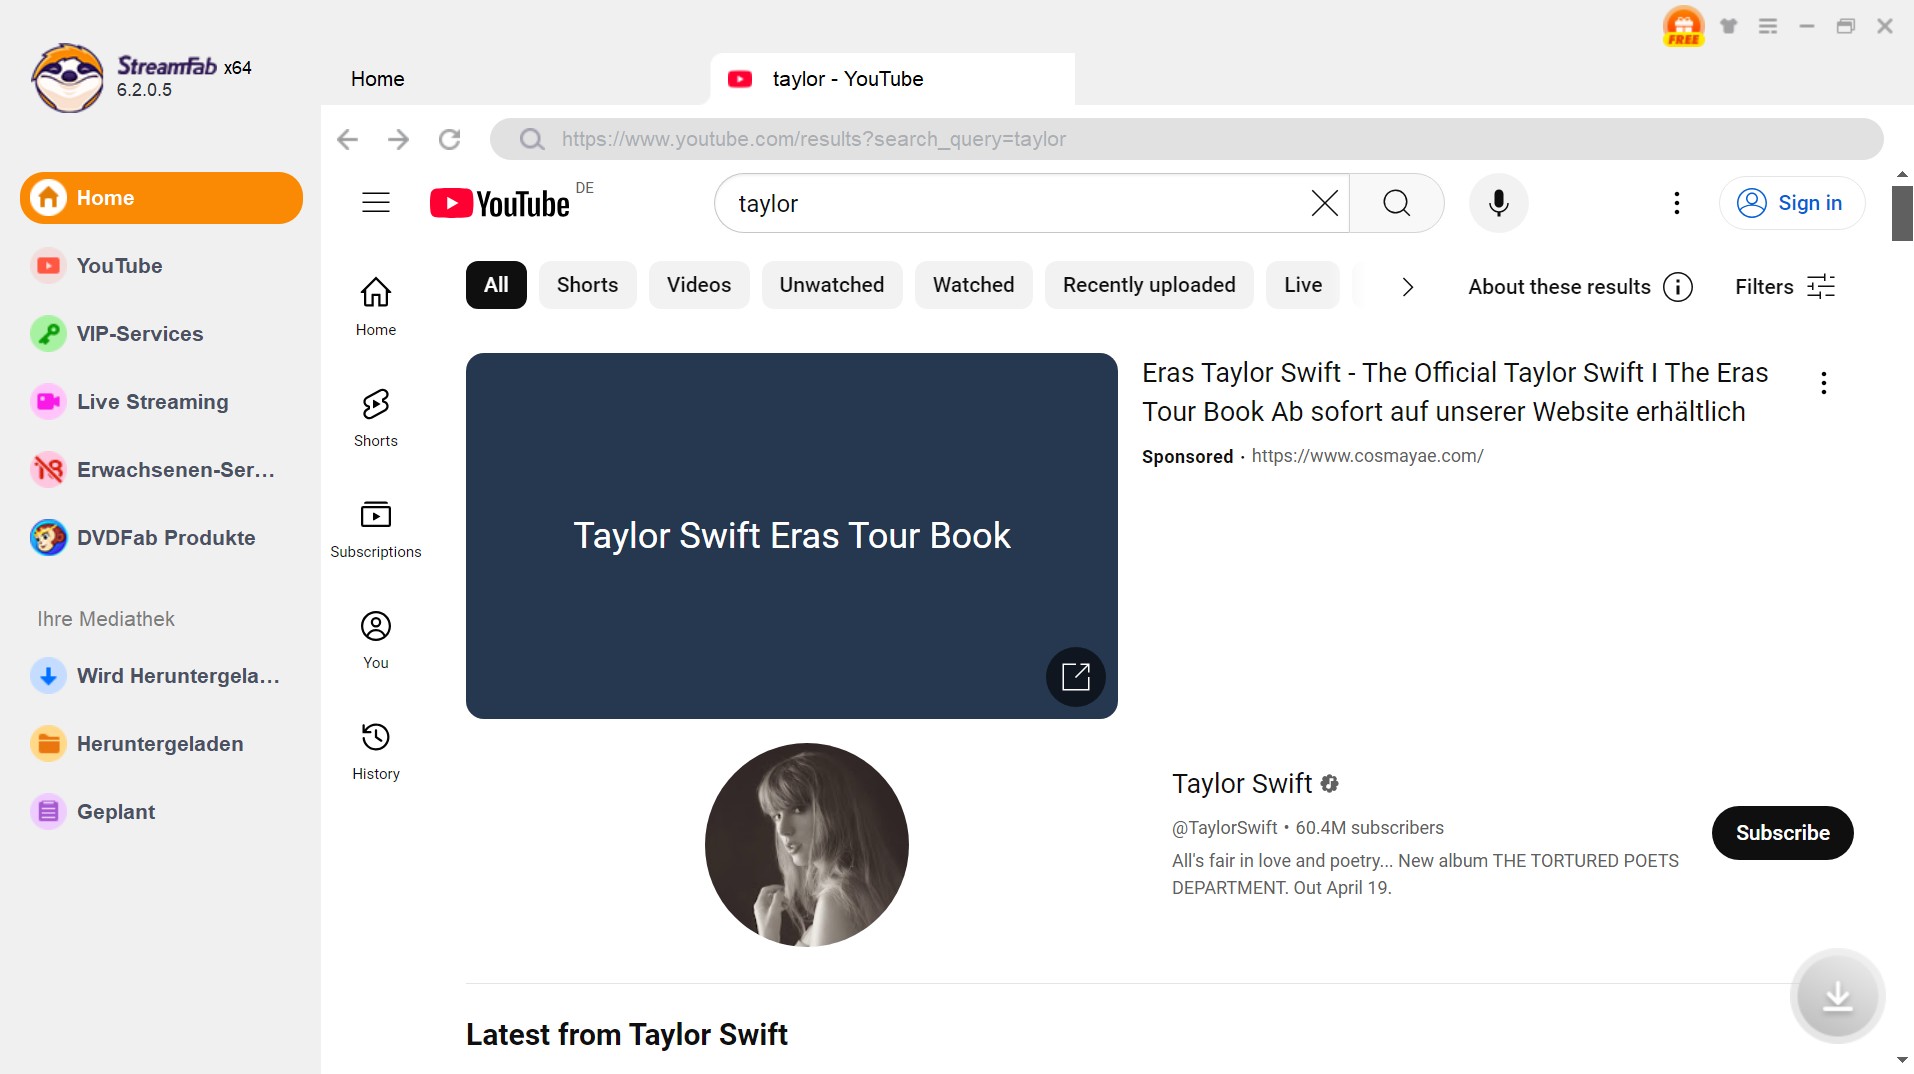The image size is (1914, 1074).
Task: Open YouTube mini-guide Shorts icon
Action: coord(376,418)
